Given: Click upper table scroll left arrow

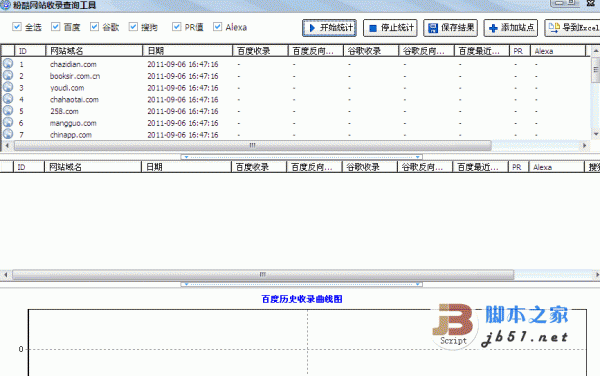Looking at the screenshot, I should [7, 145].
